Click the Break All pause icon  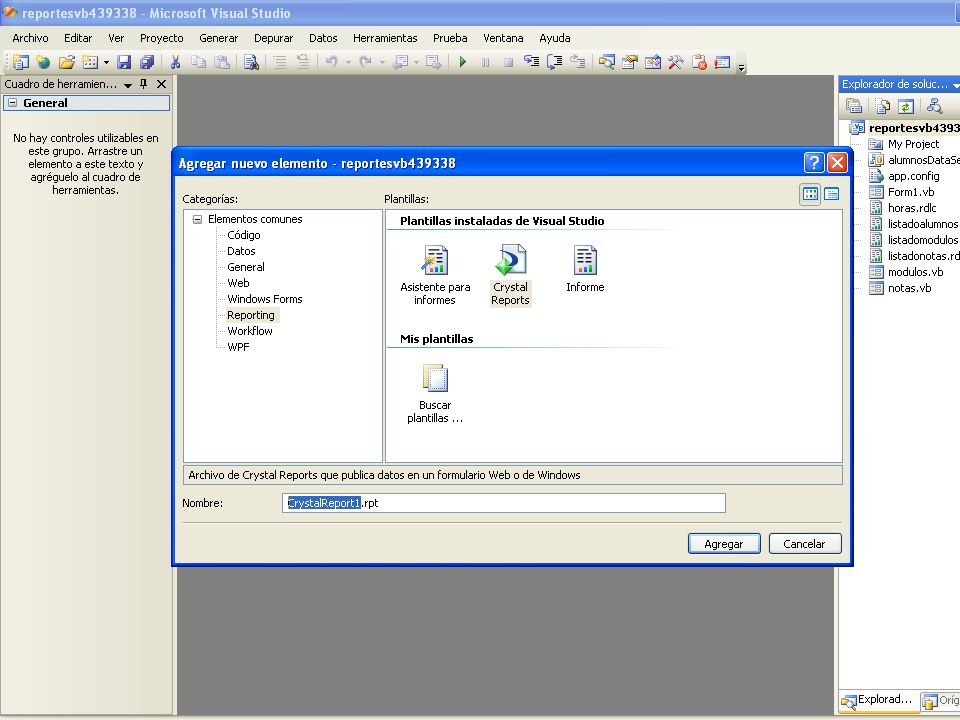[486, 62]
